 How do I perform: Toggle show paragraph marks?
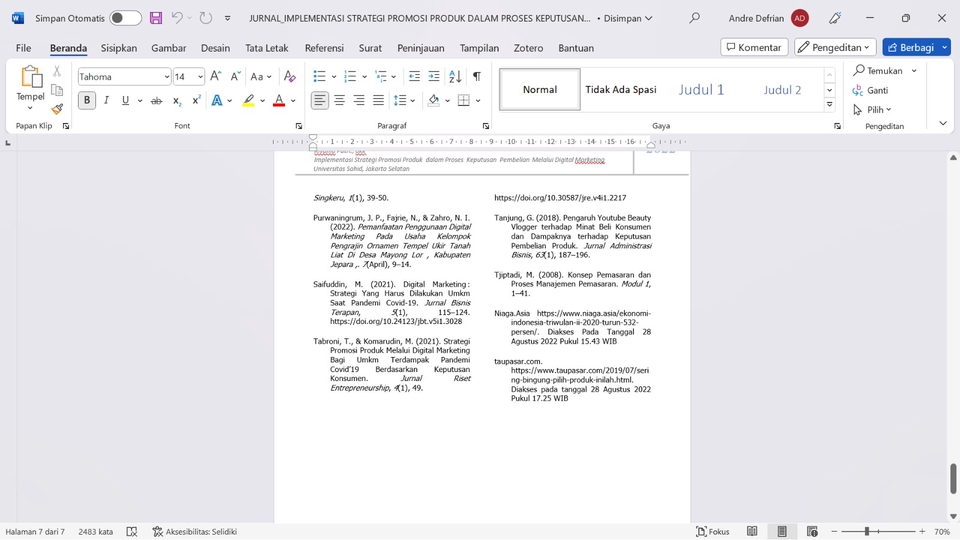477,77
